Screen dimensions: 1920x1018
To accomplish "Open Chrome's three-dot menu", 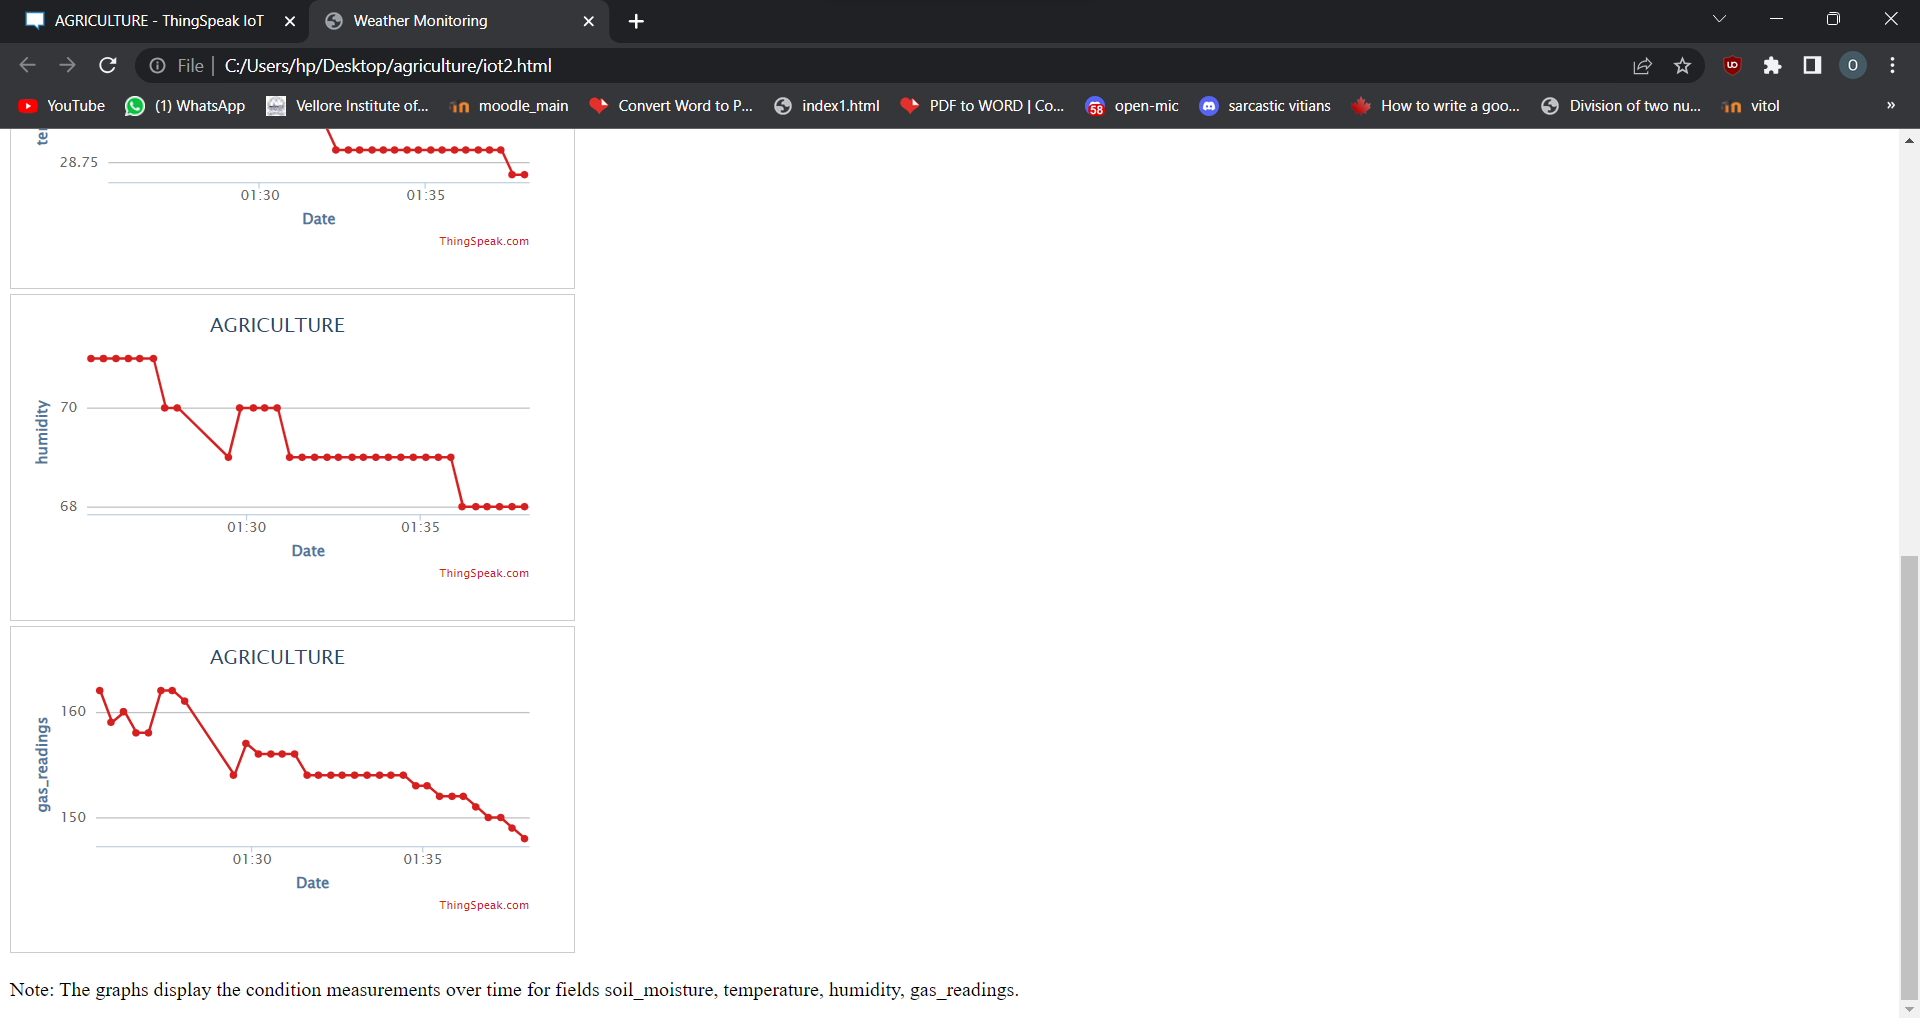I will click(1892, 65).
